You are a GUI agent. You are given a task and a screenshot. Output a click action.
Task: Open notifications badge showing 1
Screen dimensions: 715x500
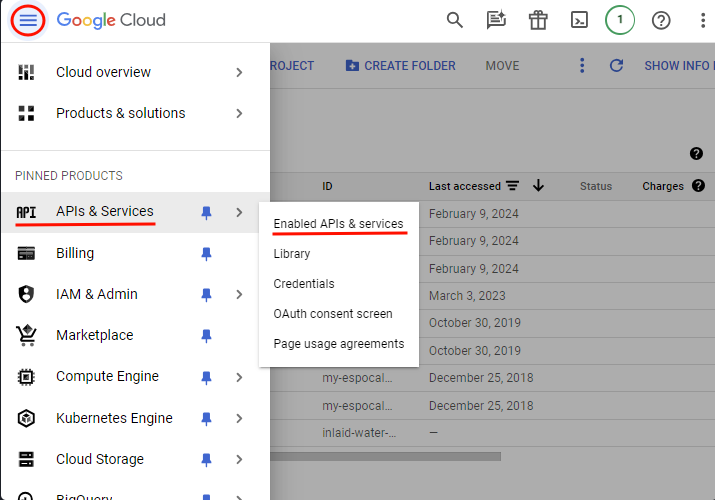click(x=620, y=20)
